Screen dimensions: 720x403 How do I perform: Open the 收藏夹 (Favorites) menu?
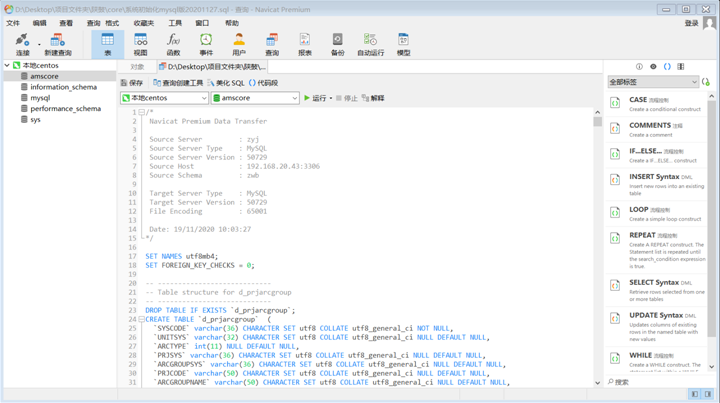tap(144, 23)
